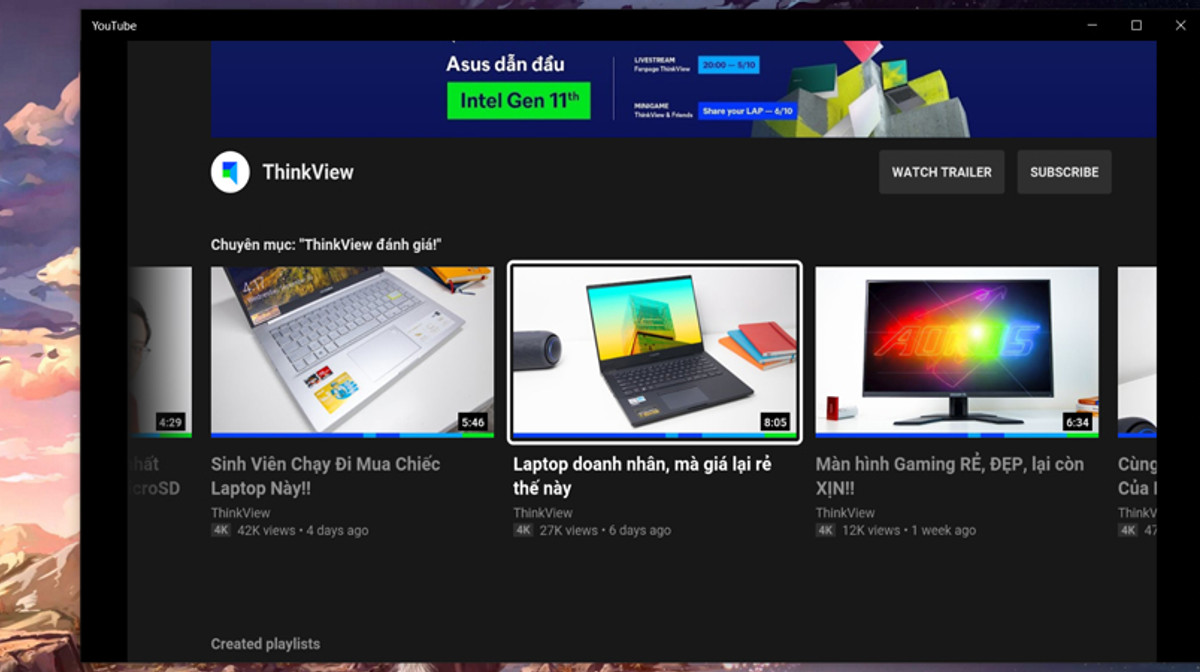Click the green Intel Gen 11th badge
The width and height of the screenshot is (1200, 672).
click(519, 100)
